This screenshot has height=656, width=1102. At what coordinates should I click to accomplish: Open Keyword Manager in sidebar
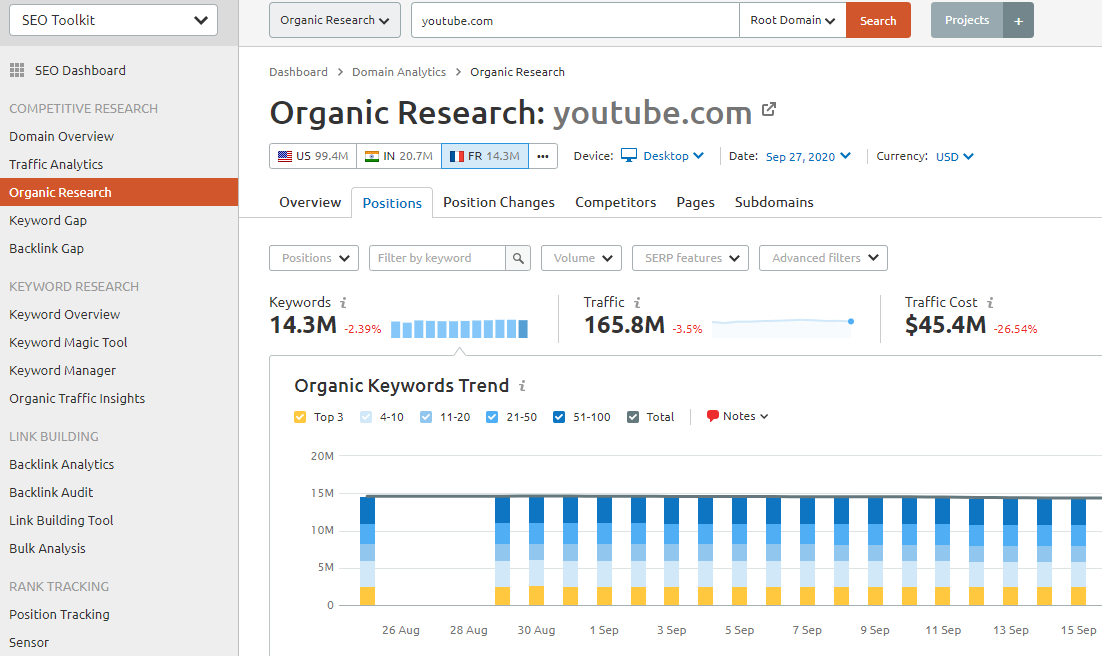click(x=63, y=371)
